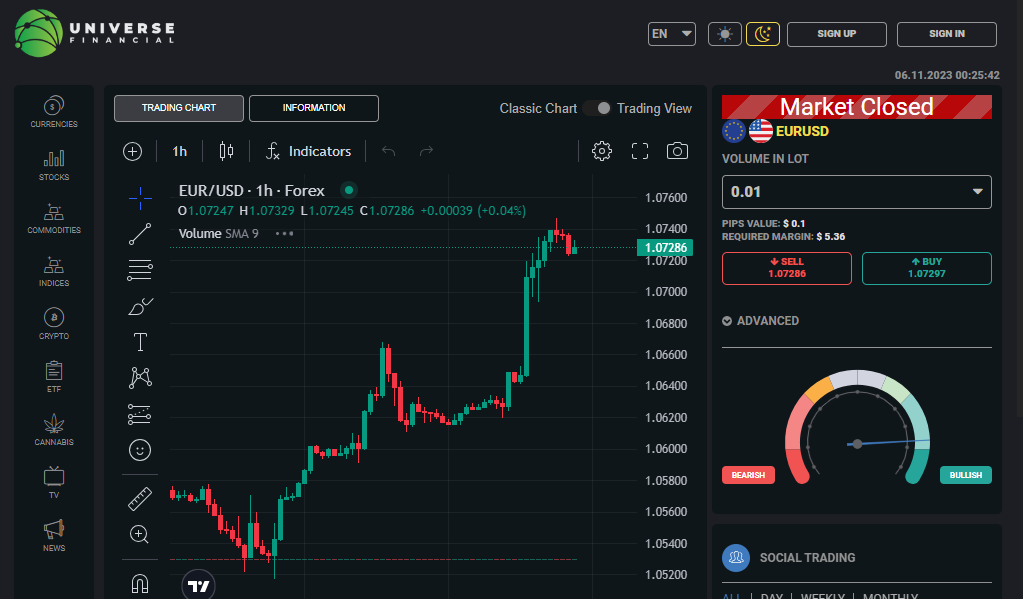The image size is (1023, 599).
Task: Click Sell at 1.07286
Action: (787, 268)
